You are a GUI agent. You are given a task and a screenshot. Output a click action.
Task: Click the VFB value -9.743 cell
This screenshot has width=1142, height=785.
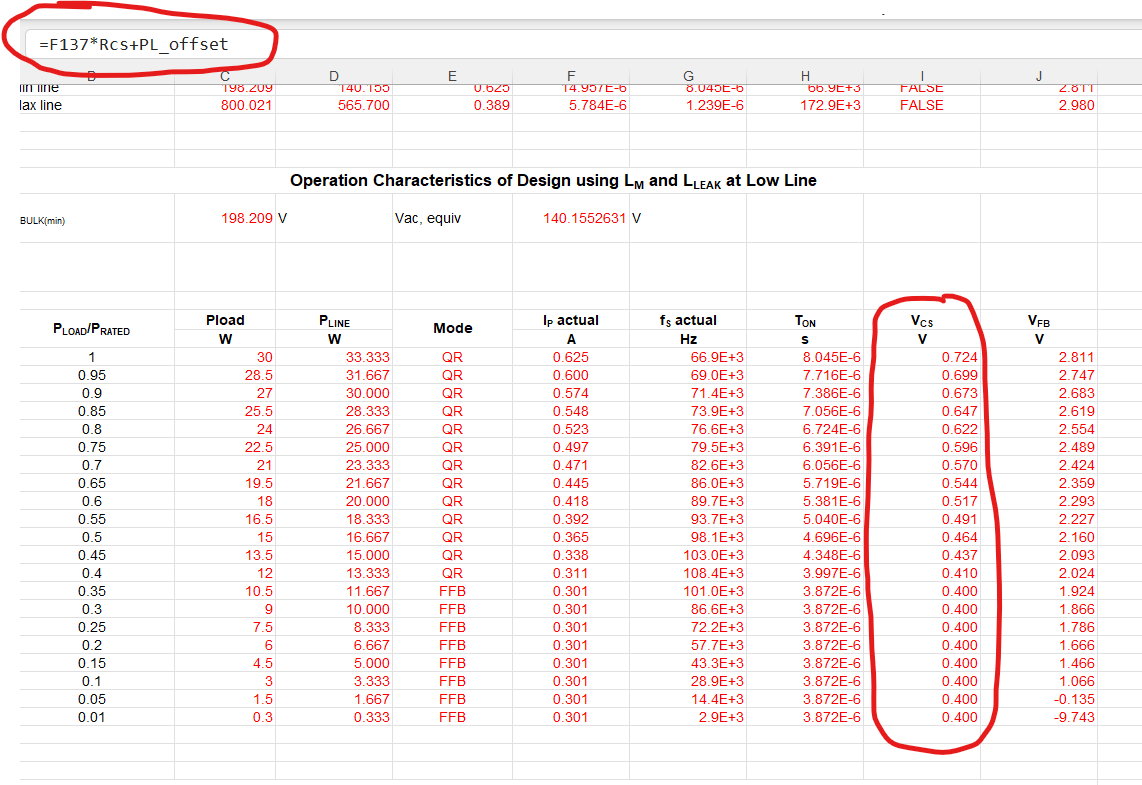[1039, 717]
